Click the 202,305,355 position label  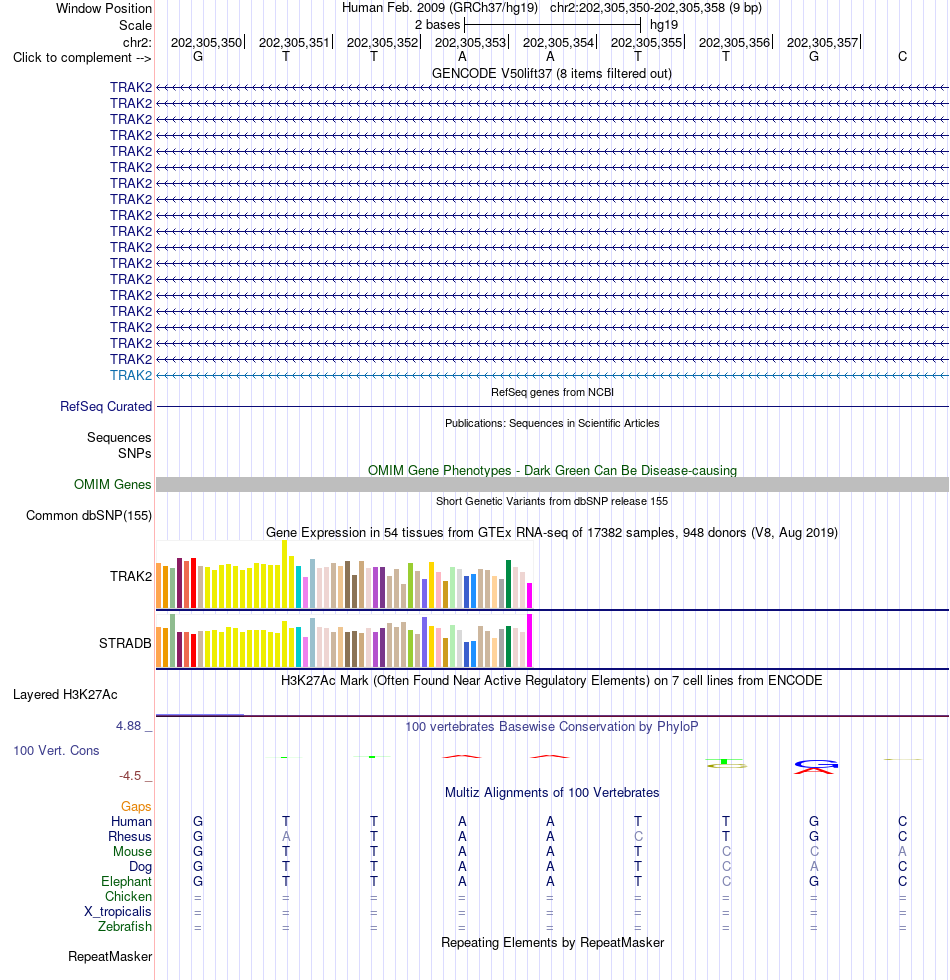[646, 42]
